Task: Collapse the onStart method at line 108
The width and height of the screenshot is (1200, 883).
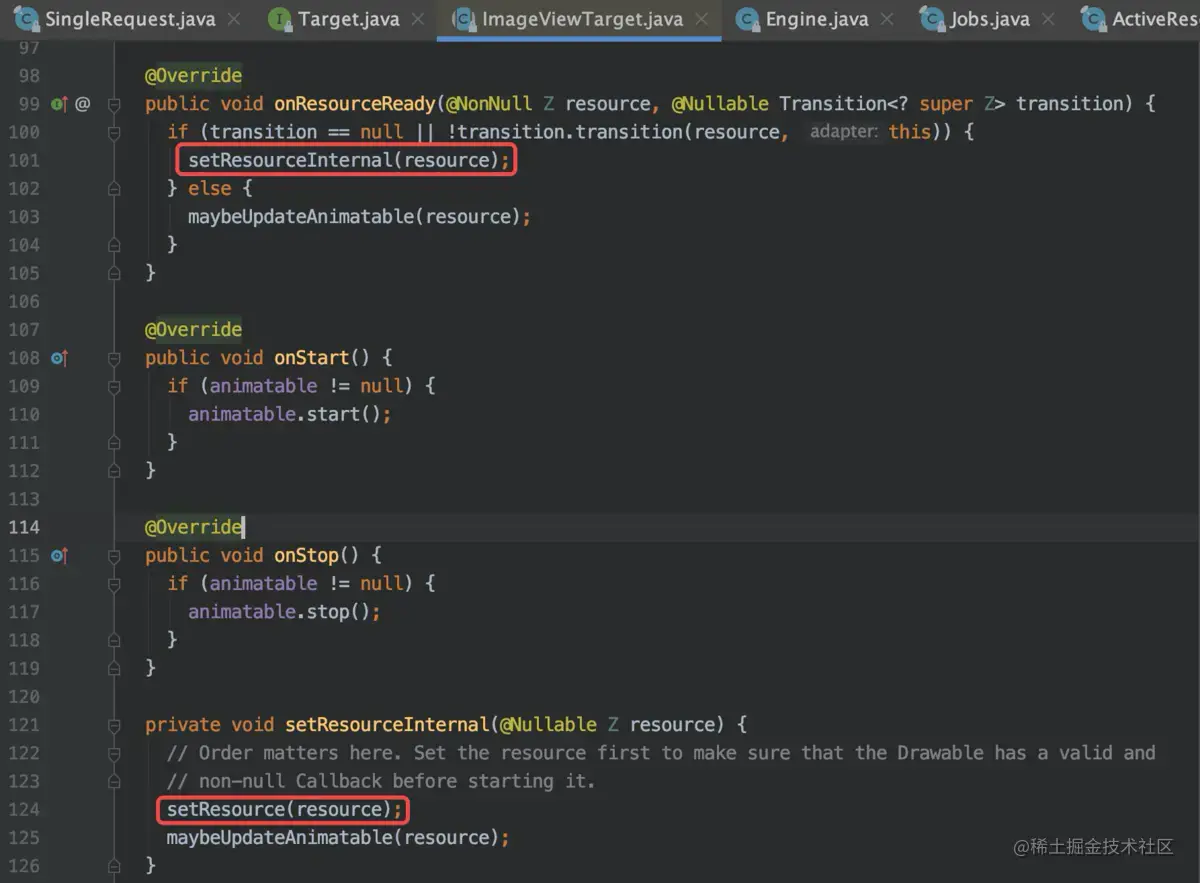Action: coord(114,357)
